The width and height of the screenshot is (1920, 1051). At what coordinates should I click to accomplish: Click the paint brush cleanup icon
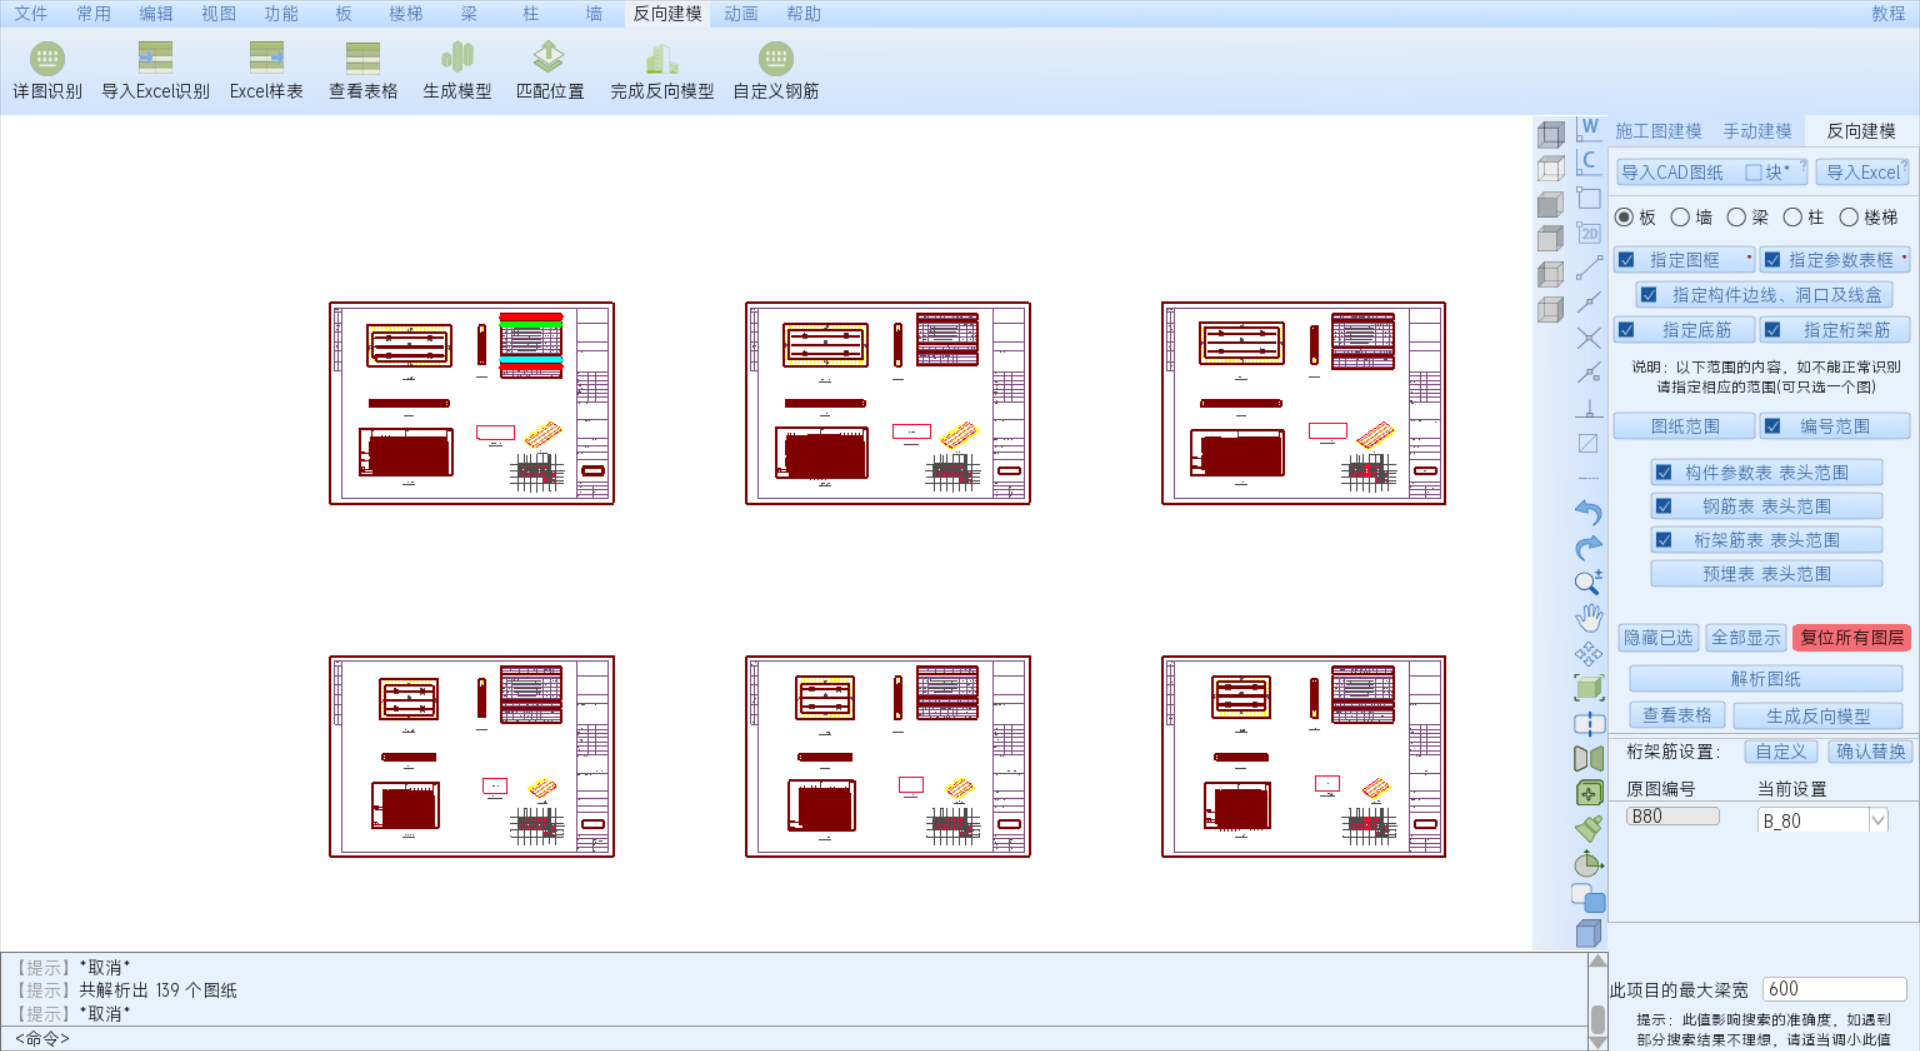[1588, 828]
